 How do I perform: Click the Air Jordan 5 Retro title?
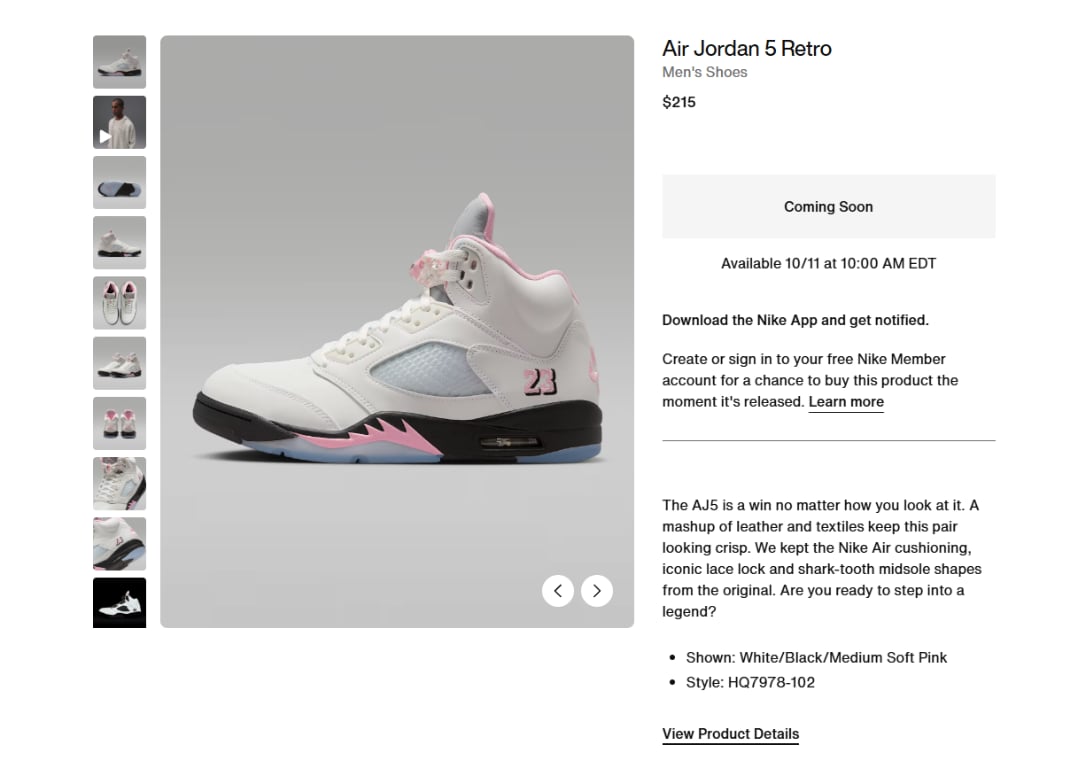747,48
